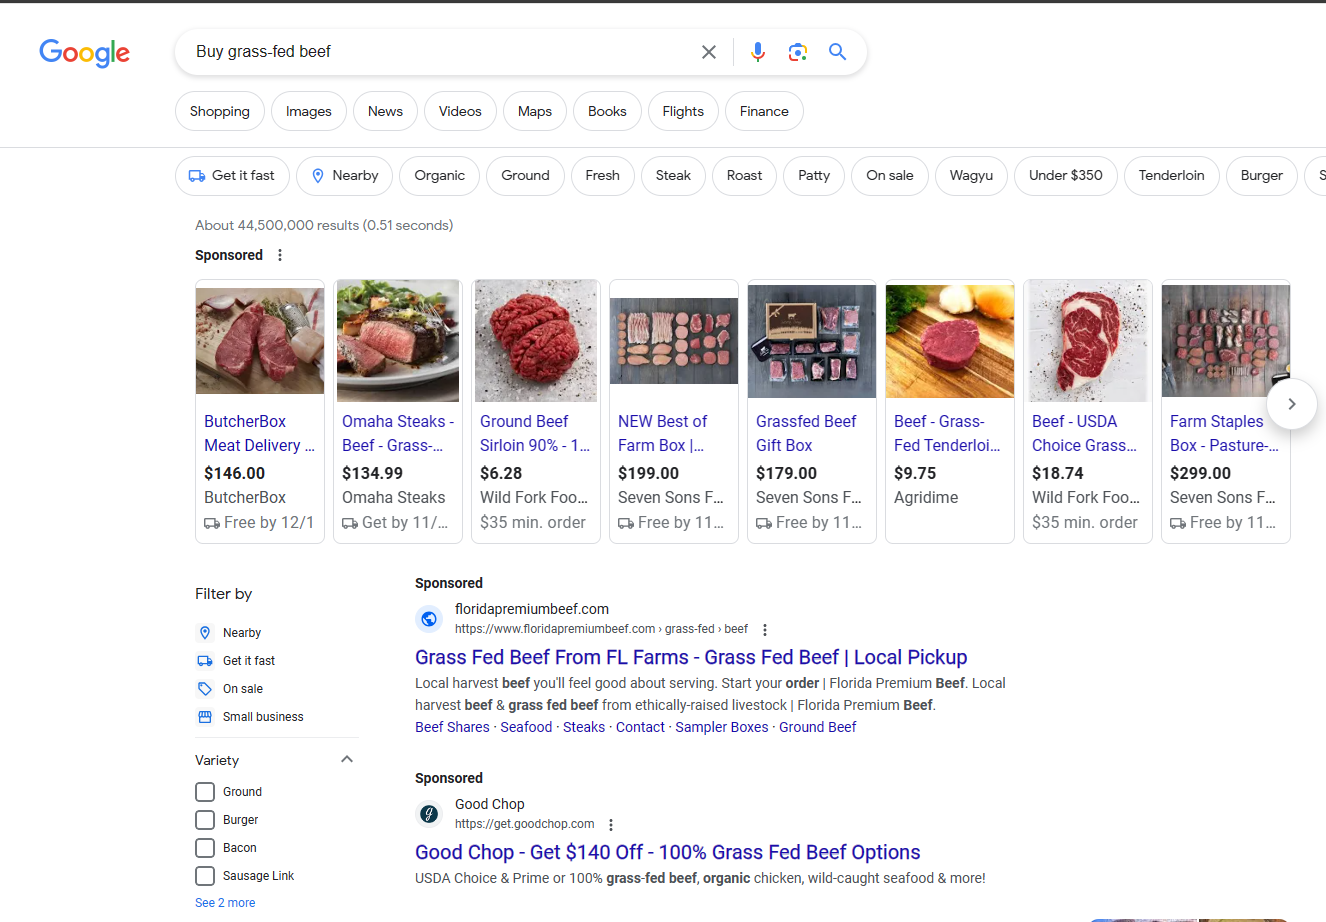1326x922 pixels.
Task: Click Nearby location pin icon in Filter by
Action: pos(205,633)
